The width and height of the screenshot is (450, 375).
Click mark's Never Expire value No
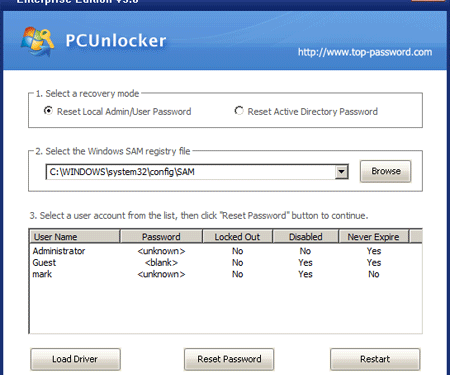pos(374,274)
